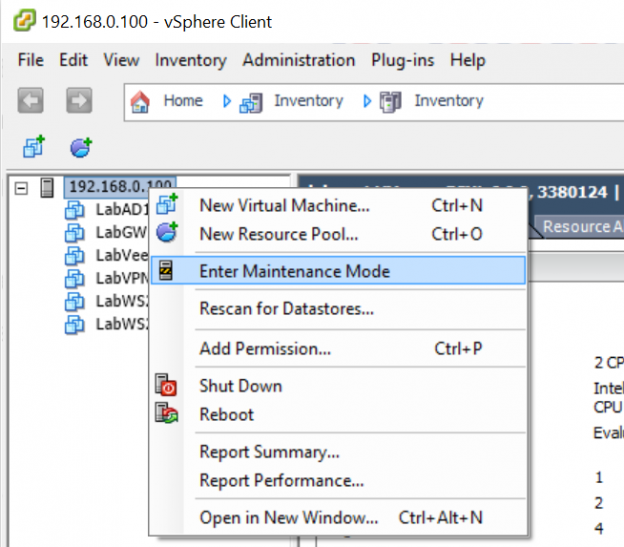
Task: Select Report Performance... menu entry
Action: click(339, 481)
